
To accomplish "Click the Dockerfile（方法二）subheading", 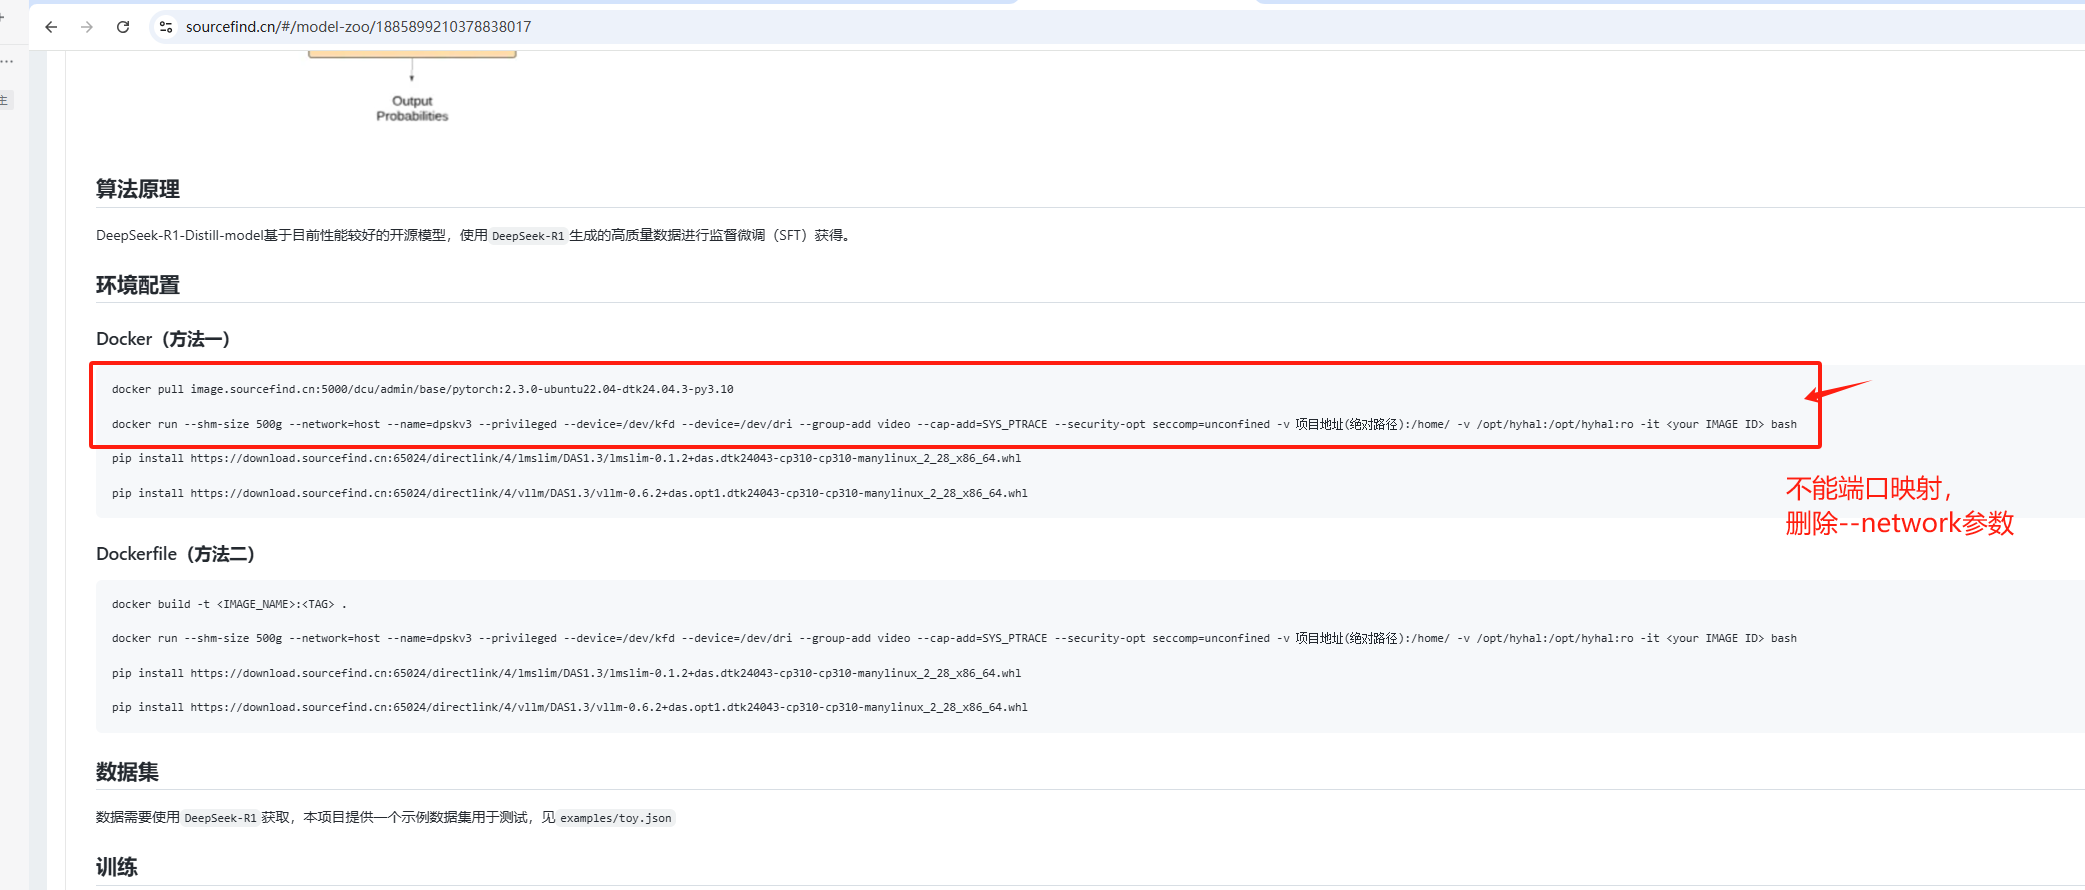I will (x=176, y=554).
